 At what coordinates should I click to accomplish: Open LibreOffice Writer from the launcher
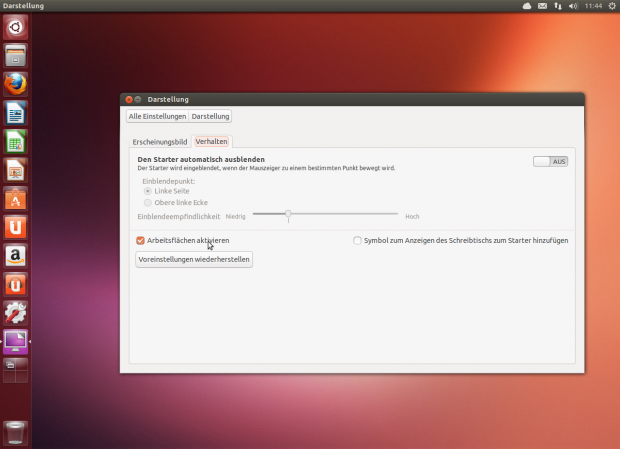click(x=15, y=113)
